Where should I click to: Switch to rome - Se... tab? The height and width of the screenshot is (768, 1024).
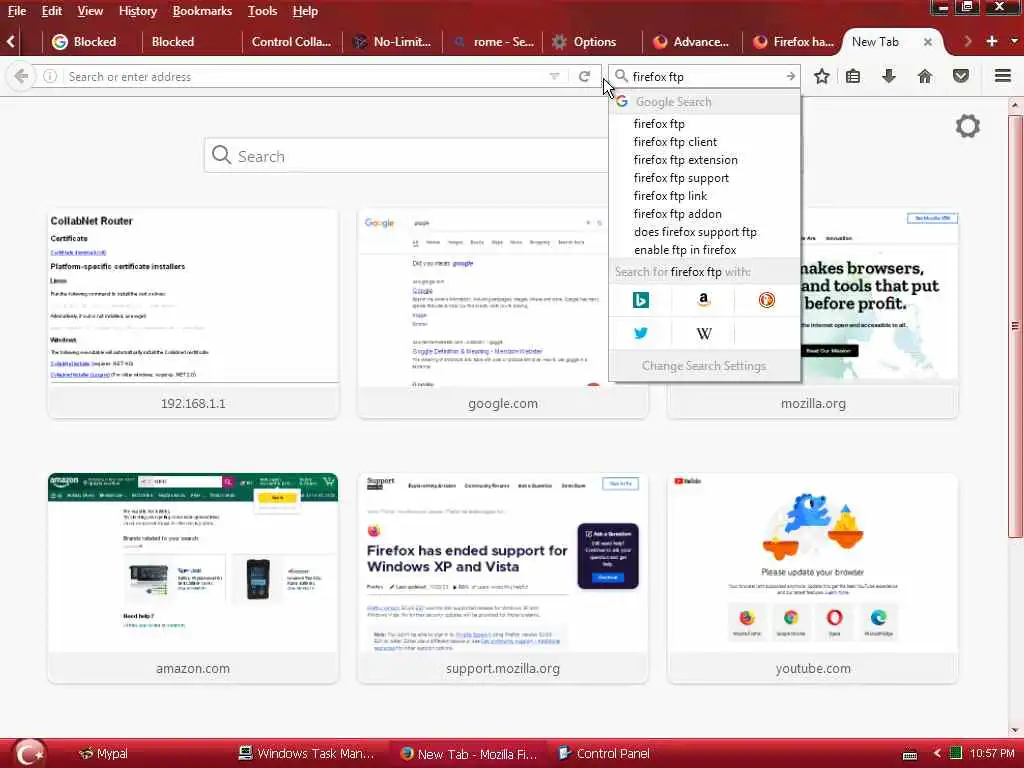(494, 42)
